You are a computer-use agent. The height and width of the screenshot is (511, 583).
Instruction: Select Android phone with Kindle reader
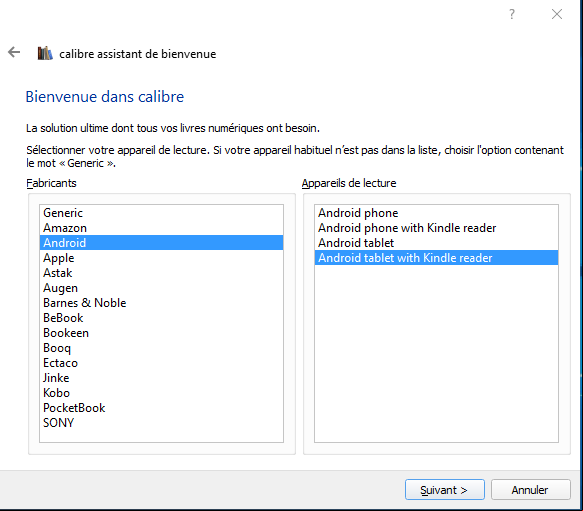pyautogui.click(x=436, y=228)
